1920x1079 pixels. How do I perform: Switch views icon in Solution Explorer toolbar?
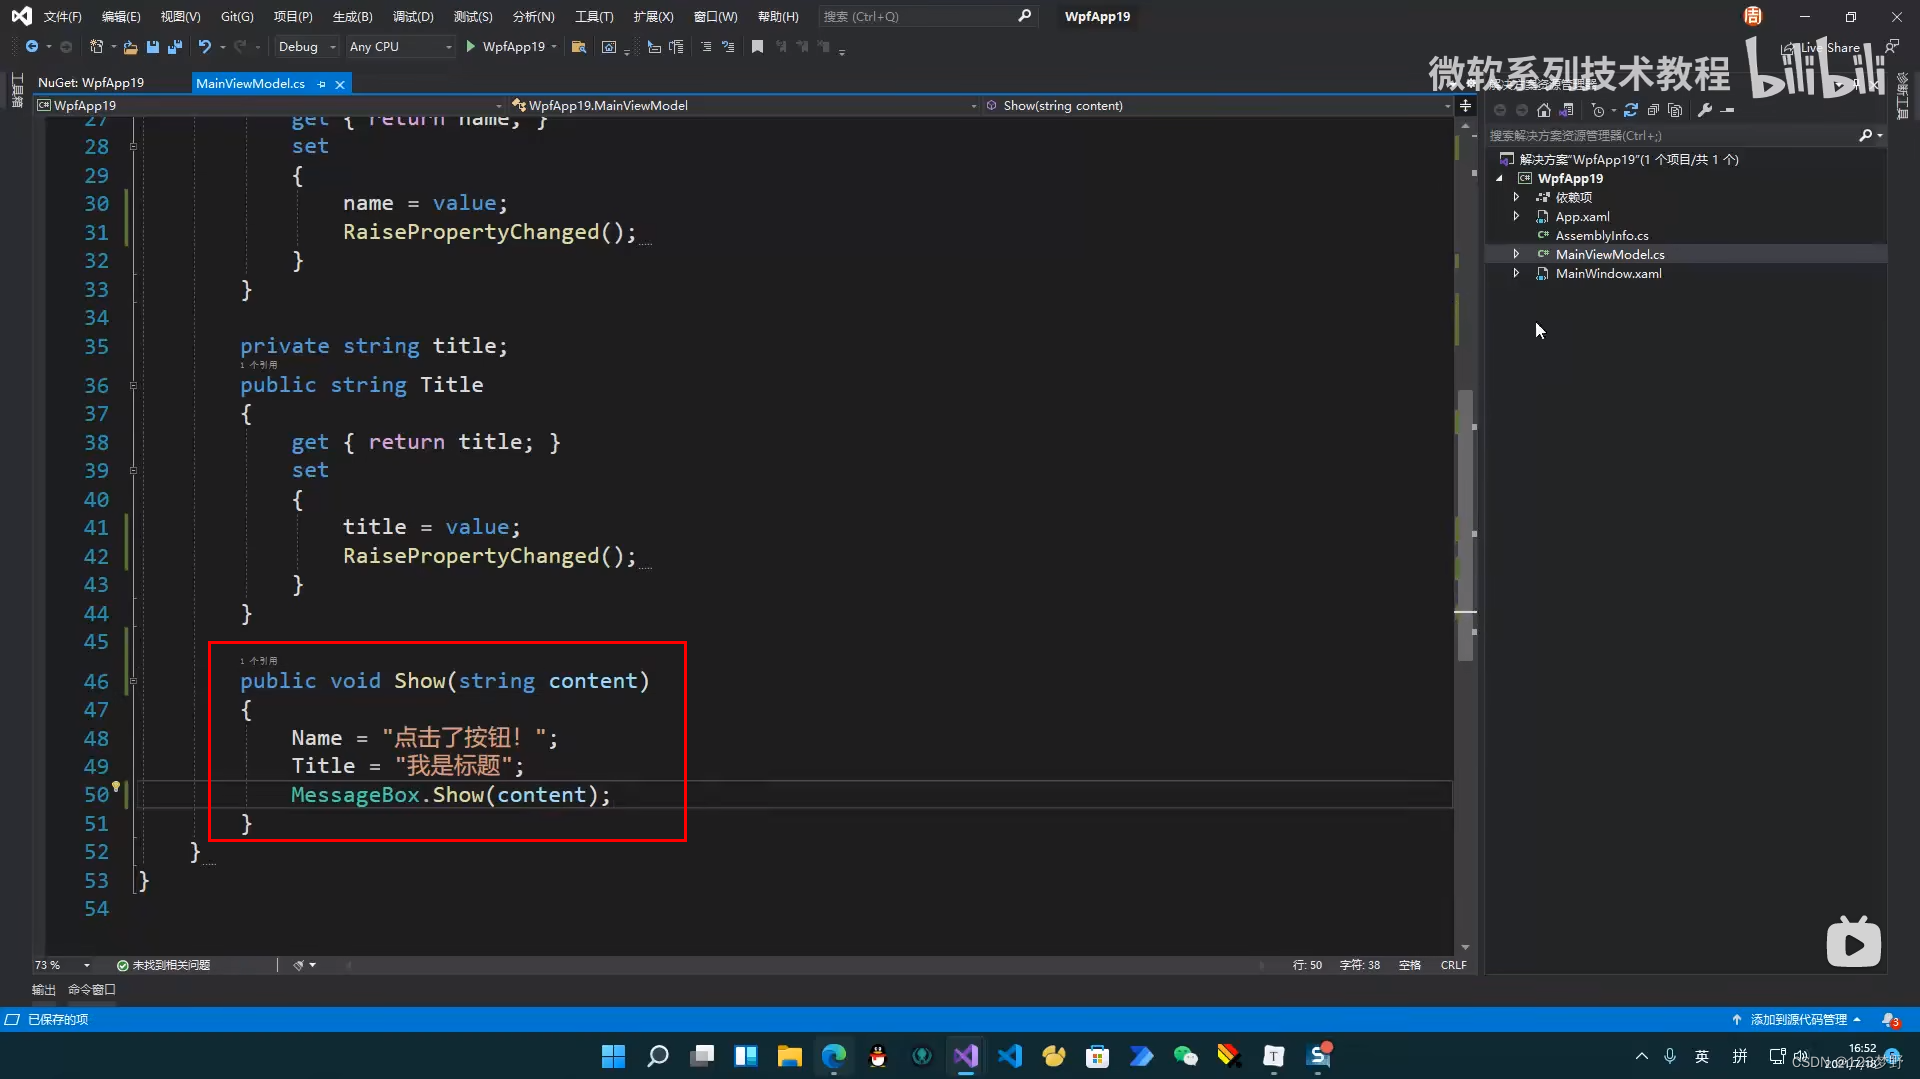[1567, 110]
